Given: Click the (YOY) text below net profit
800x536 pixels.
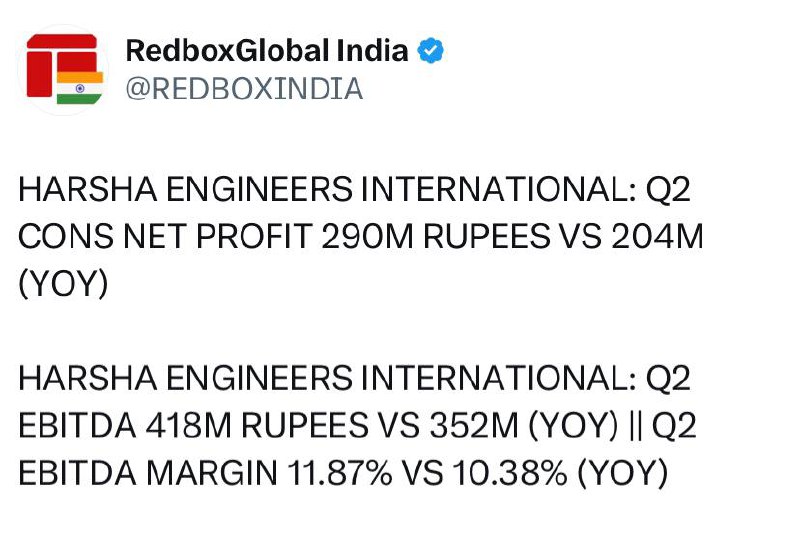Looking at the screenshot, I should click(x=63, y=284).
